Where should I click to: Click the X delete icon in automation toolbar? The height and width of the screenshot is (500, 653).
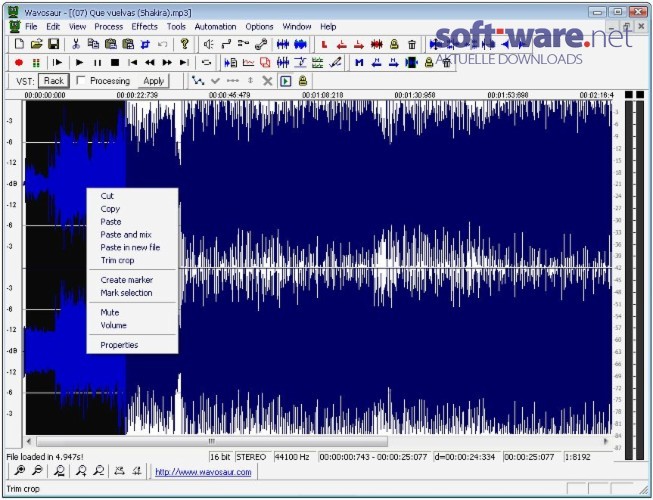(x=268, y=81)
